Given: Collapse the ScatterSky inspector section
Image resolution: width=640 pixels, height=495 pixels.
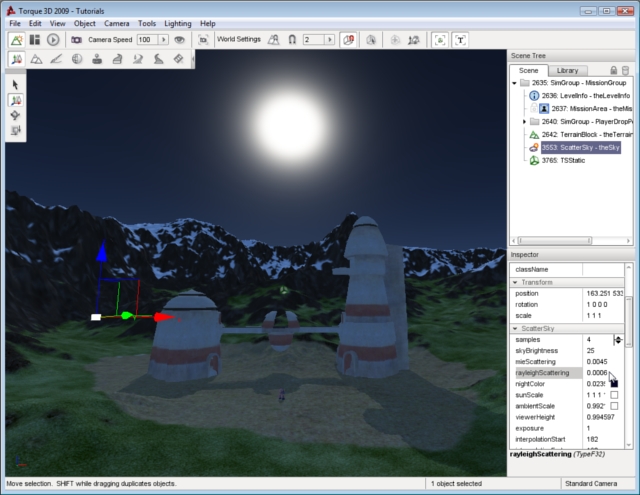Looking at the screenshot, I should [513, 328].
